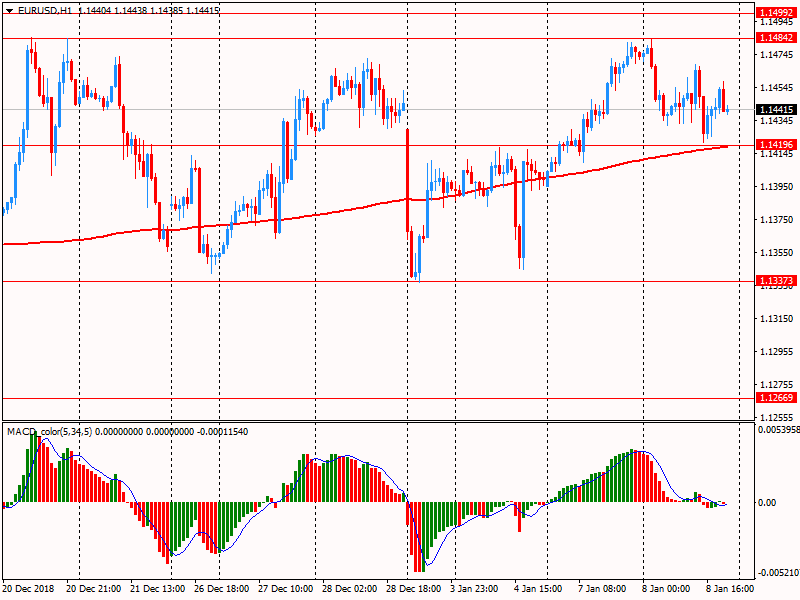Image resolution: width=800 pixels, height=600 pixels.
Task: Click the 3 Jan 23:00 time label
Action: [474, 590]
